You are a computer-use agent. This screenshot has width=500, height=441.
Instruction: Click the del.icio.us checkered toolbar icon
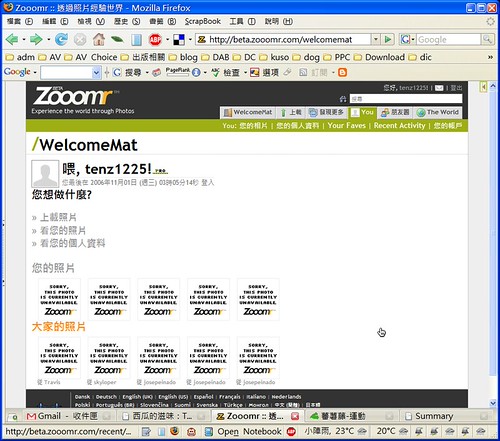[x=179, y=40]
